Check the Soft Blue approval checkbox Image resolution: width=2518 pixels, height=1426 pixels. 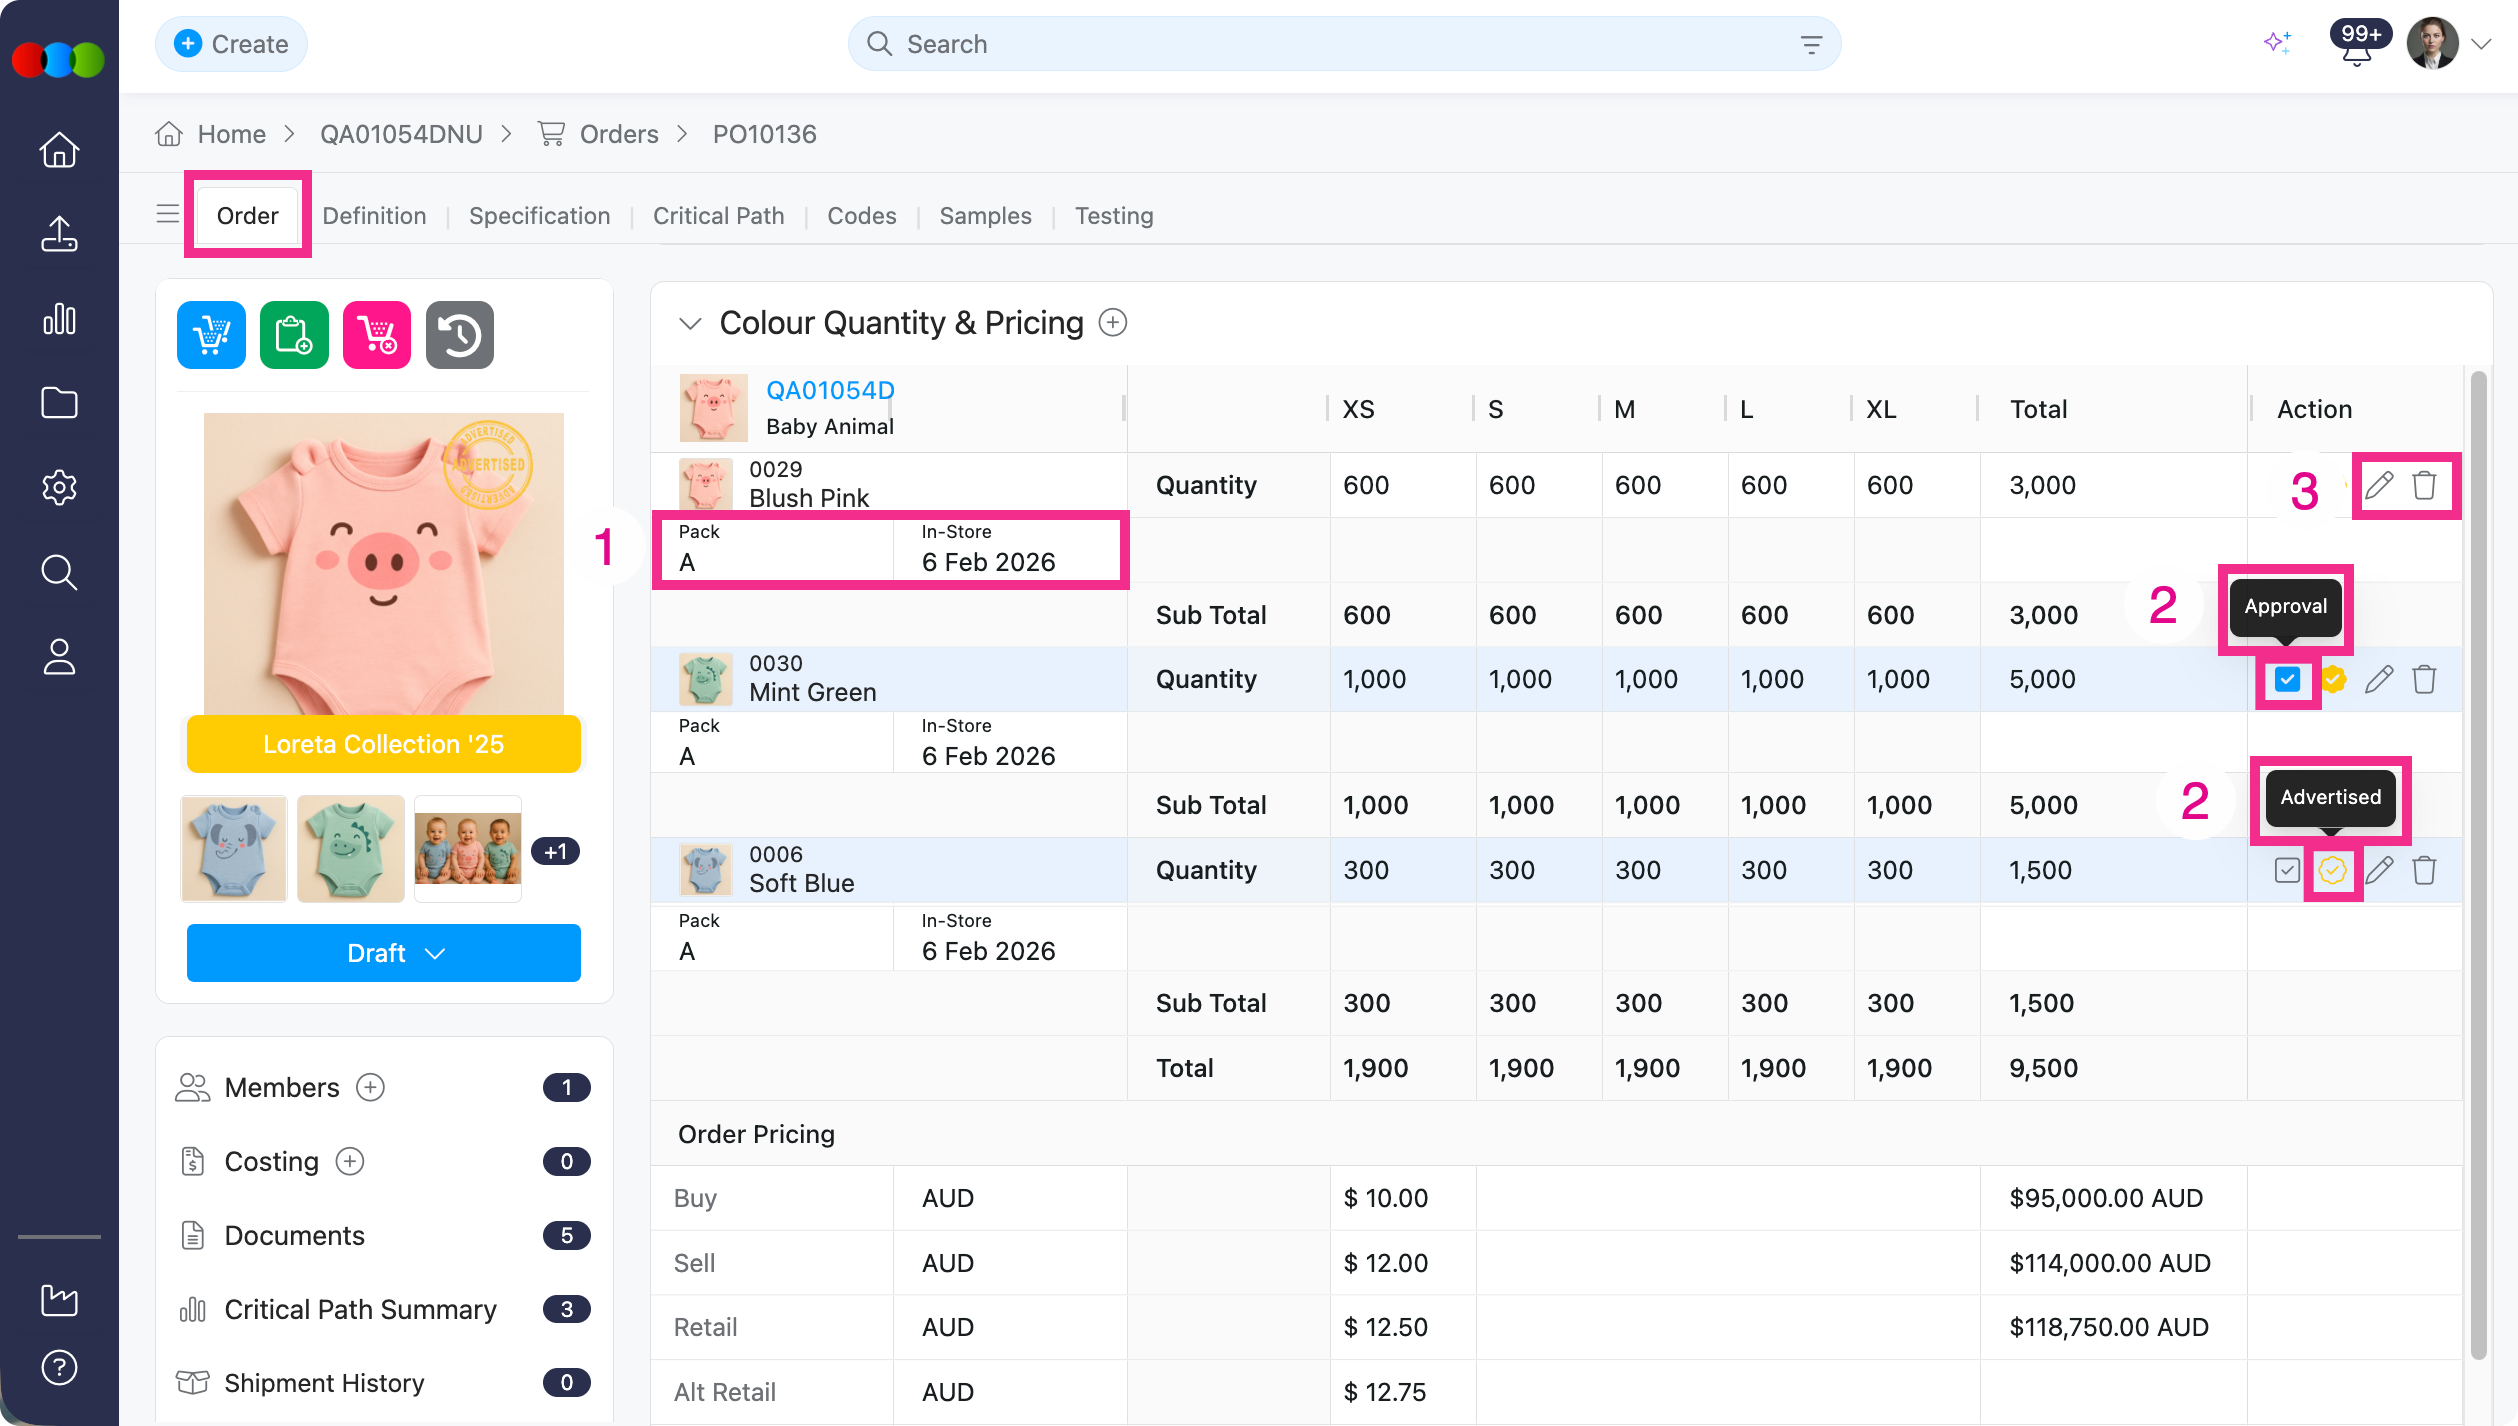(x=2287, y=870)
